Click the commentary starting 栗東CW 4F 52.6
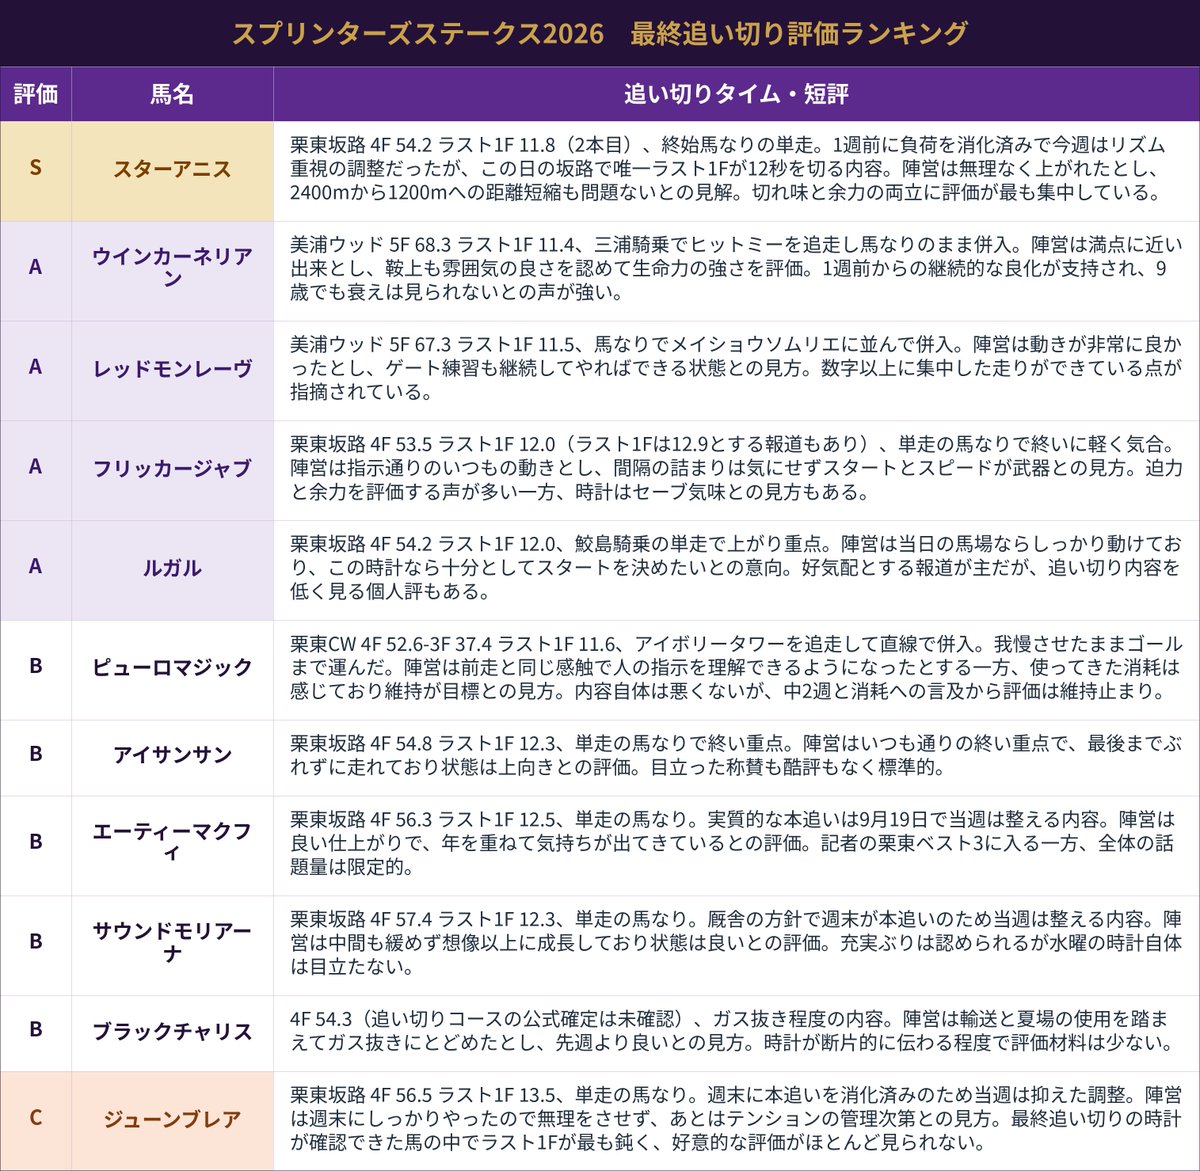The width and height of the screenshot is (1200, 1171). click(x=736, y=668)
